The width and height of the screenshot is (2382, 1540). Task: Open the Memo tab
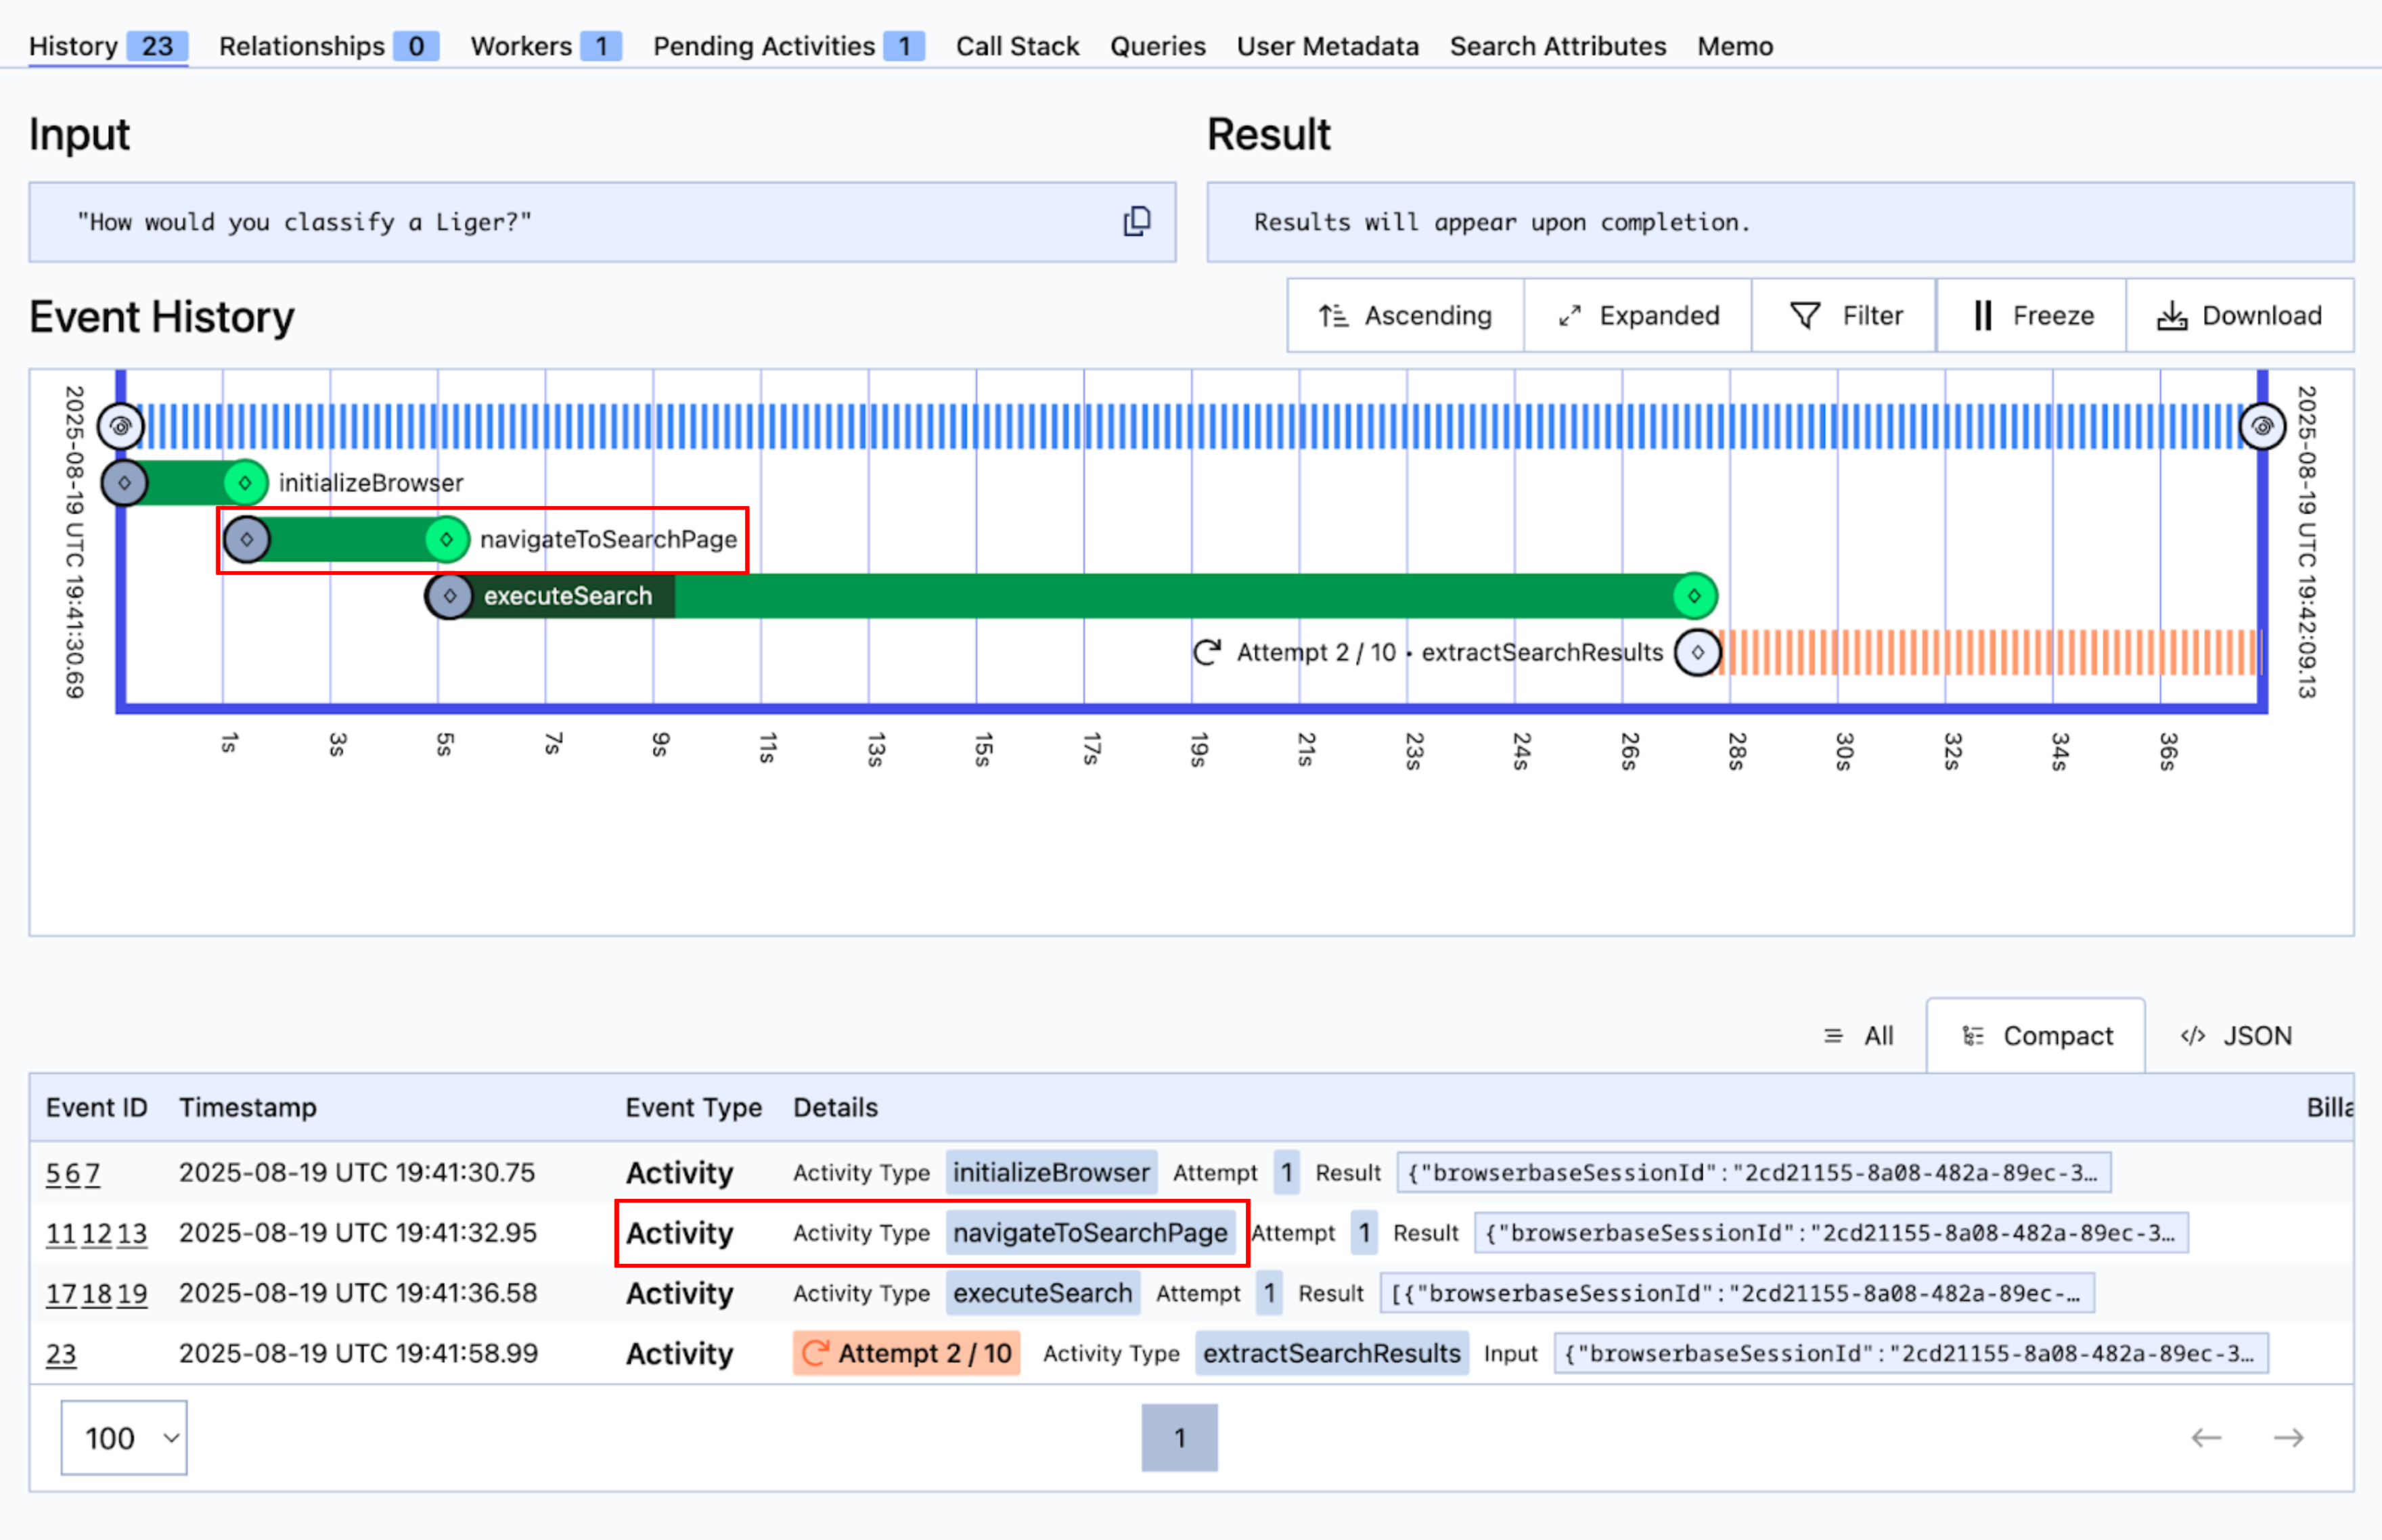1734,46
